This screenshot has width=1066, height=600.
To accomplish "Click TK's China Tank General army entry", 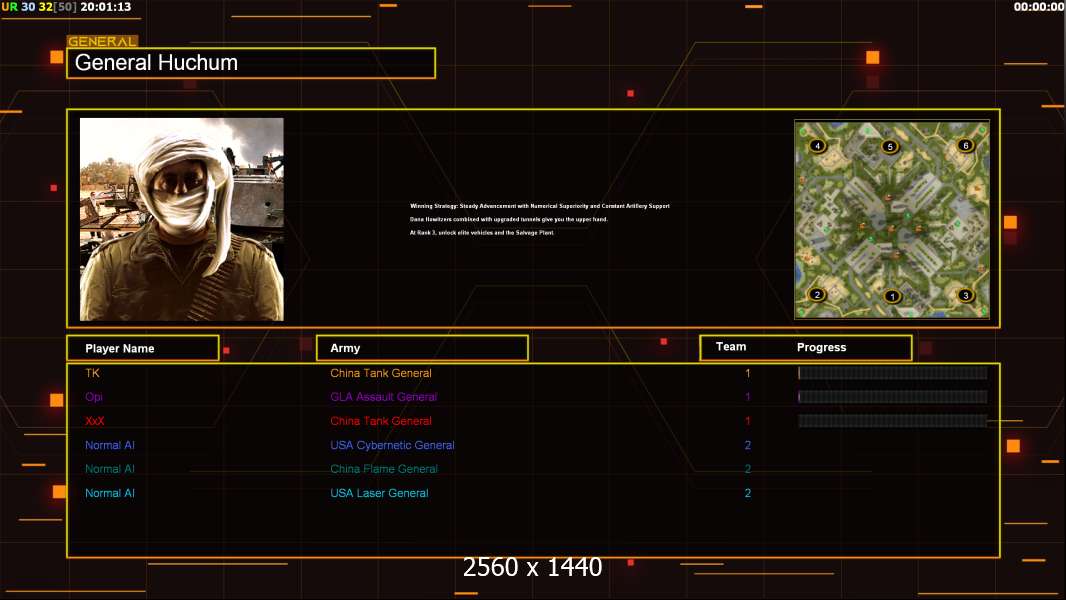I will point(381,373).
